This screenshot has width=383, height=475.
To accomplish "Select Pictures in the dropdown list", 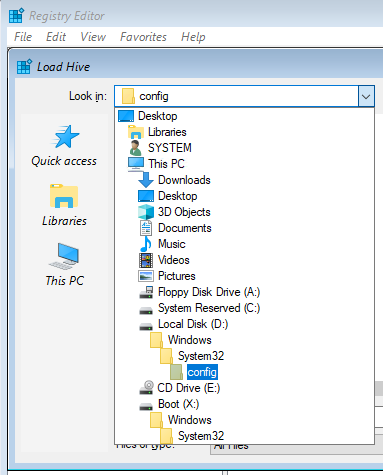I will (244, 276).
